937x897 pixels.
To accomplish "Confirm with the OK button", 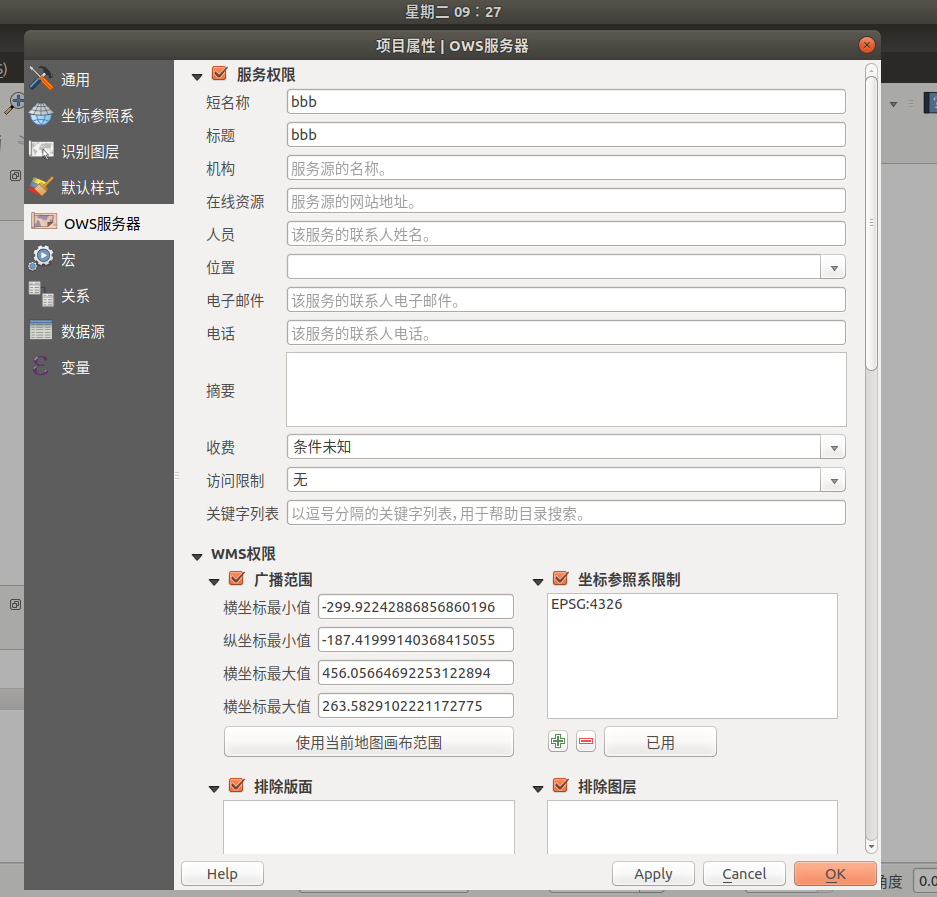I will [835, 874].
